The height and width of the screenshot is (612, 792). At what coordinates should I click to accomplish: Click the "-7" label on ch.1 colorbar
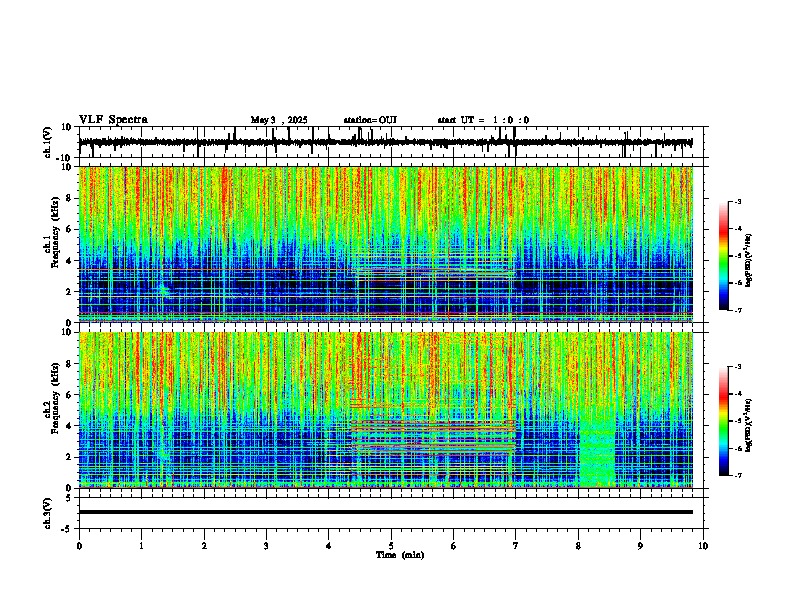coord(737,310)
